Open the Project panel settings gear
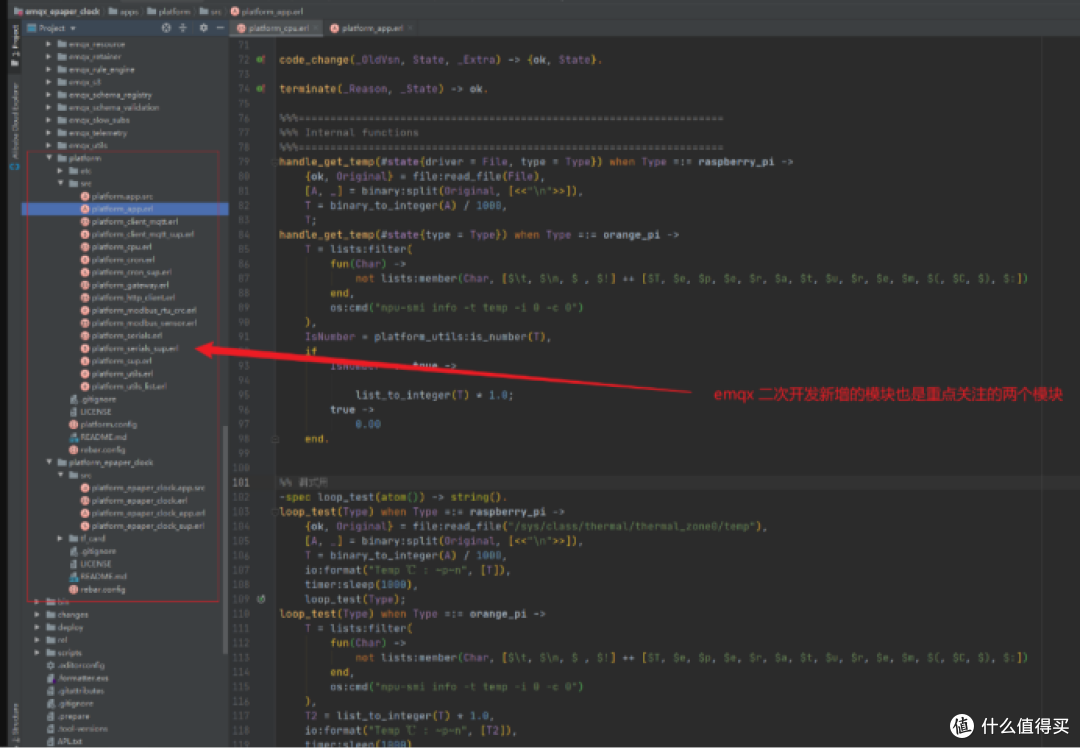The image size is (1080, 749). point(203,28)
